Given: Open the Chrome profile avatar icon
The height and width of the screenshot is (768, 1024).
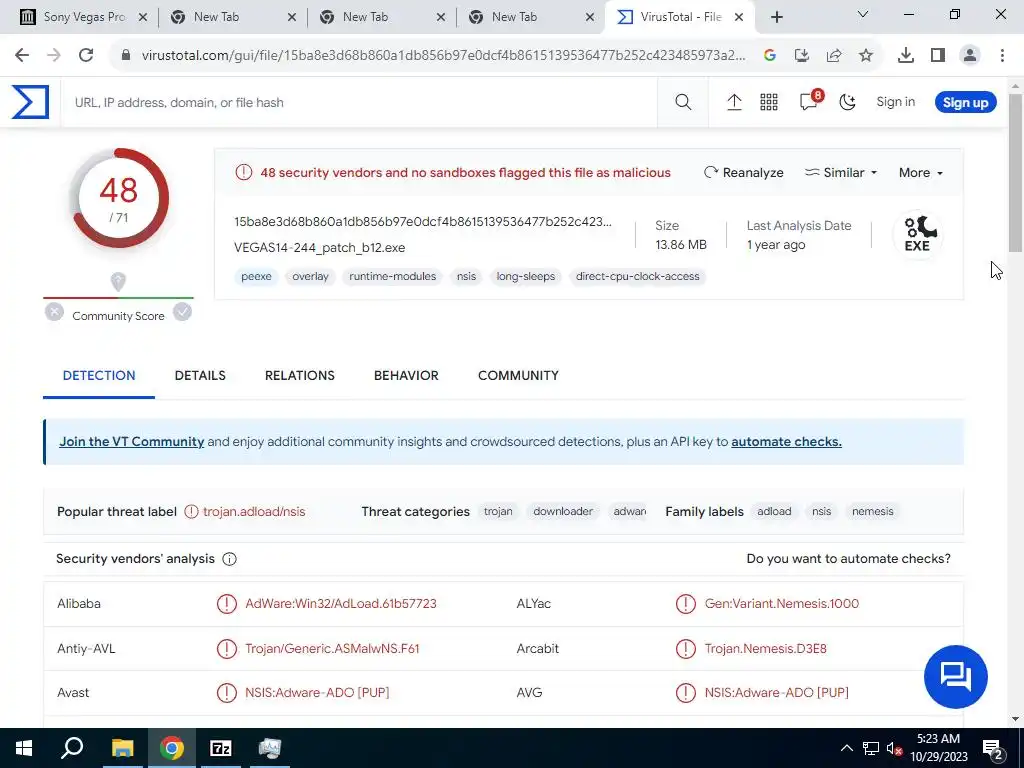Looking at the screenshot, I should pos(970,56).
